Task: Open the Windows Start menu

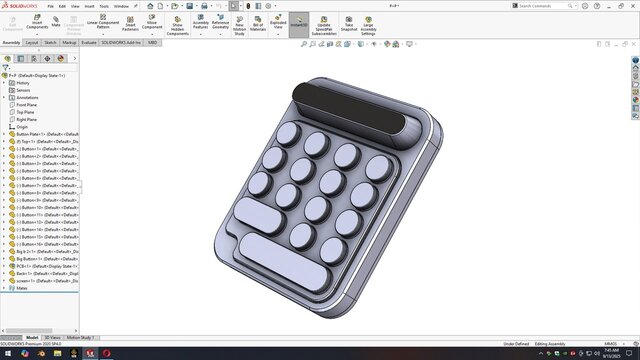Action: click(8, 353)
